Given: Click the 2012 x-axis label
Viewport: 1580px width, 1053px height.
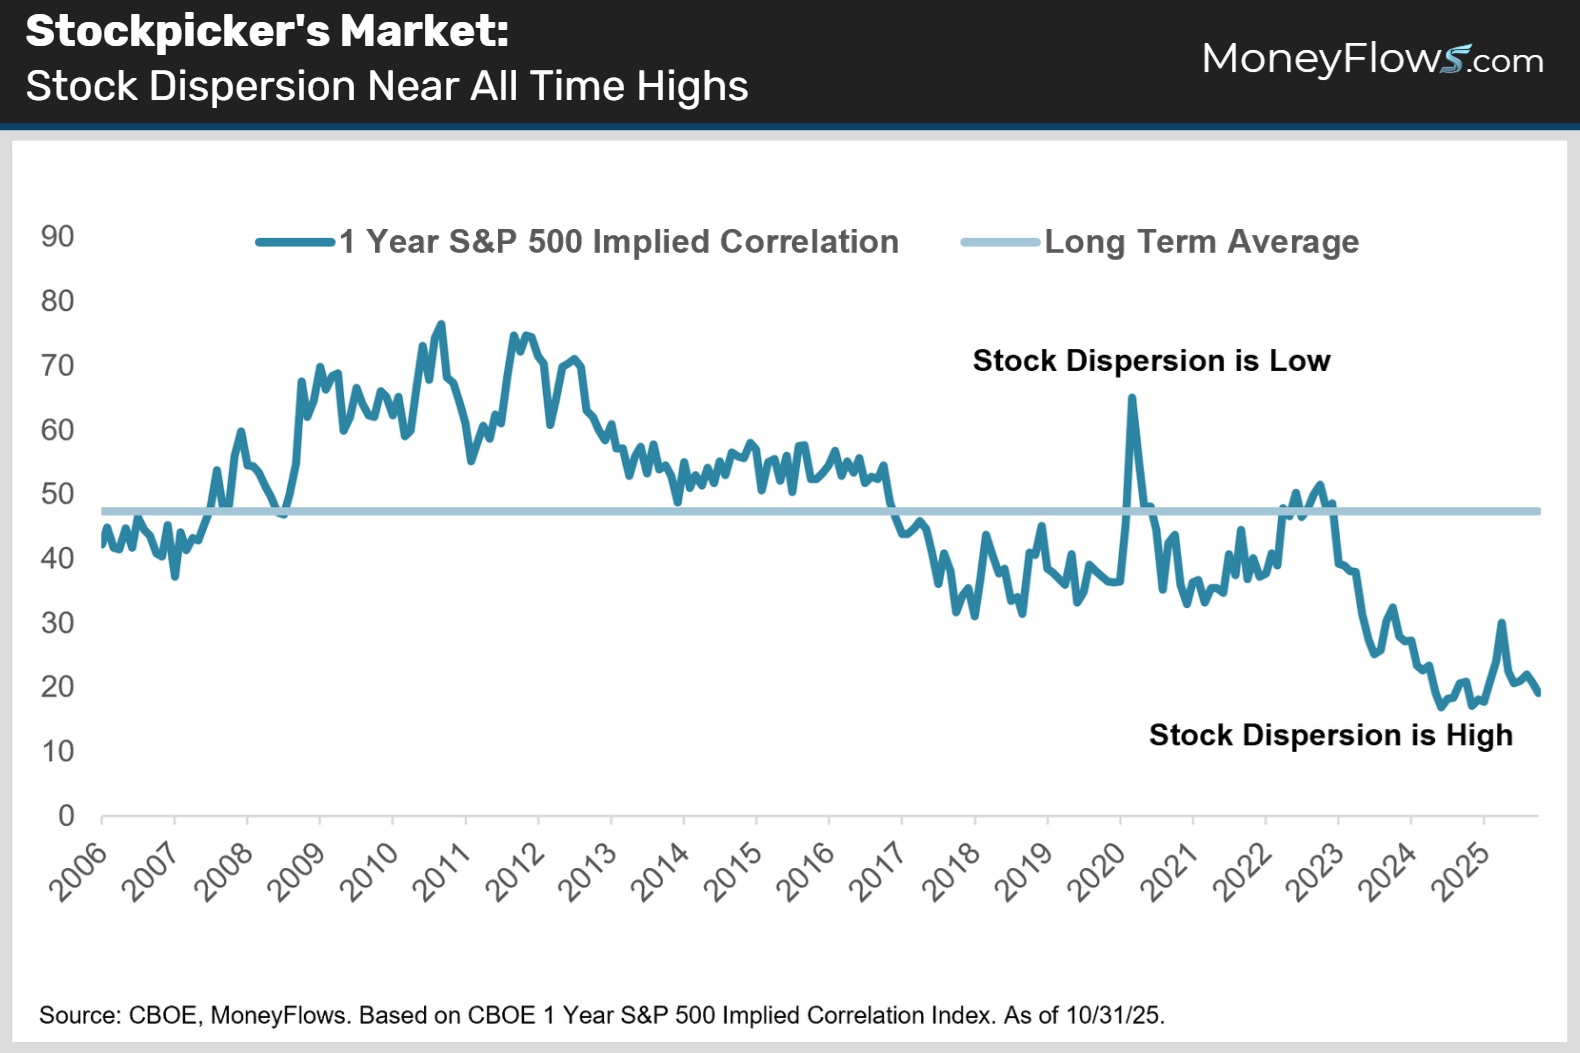Looking at the screenshot, I should pyautogui.click(x=515, y=872).
